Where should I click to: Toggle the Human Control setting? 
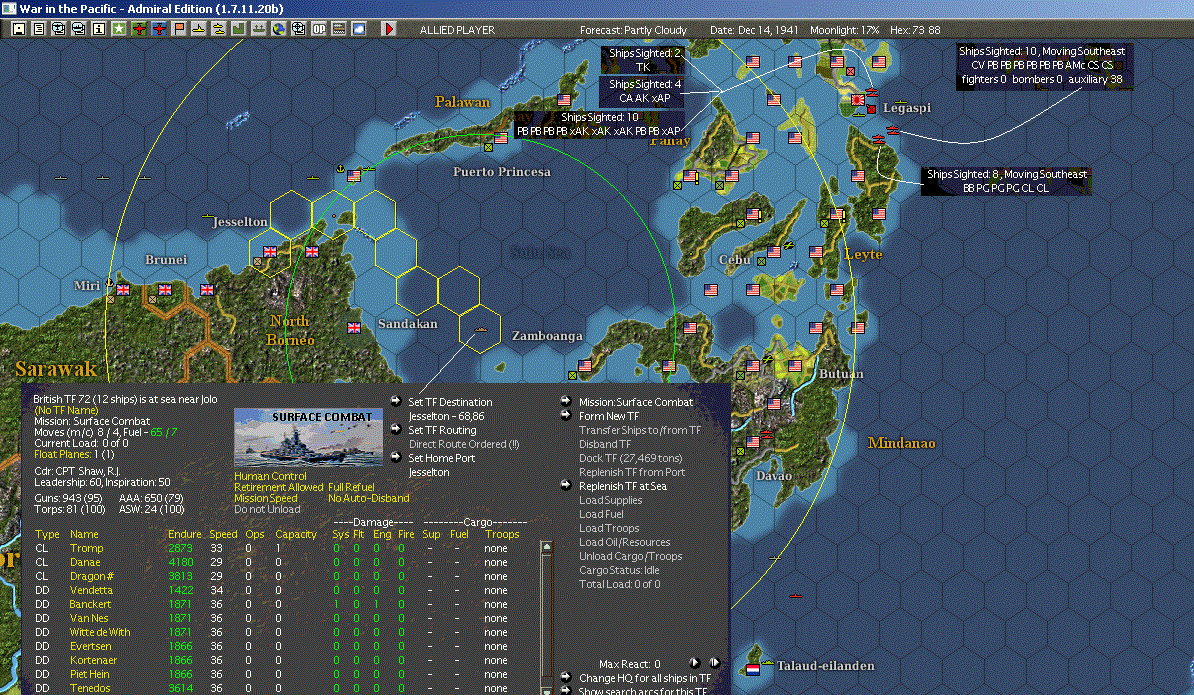[270, 476]
